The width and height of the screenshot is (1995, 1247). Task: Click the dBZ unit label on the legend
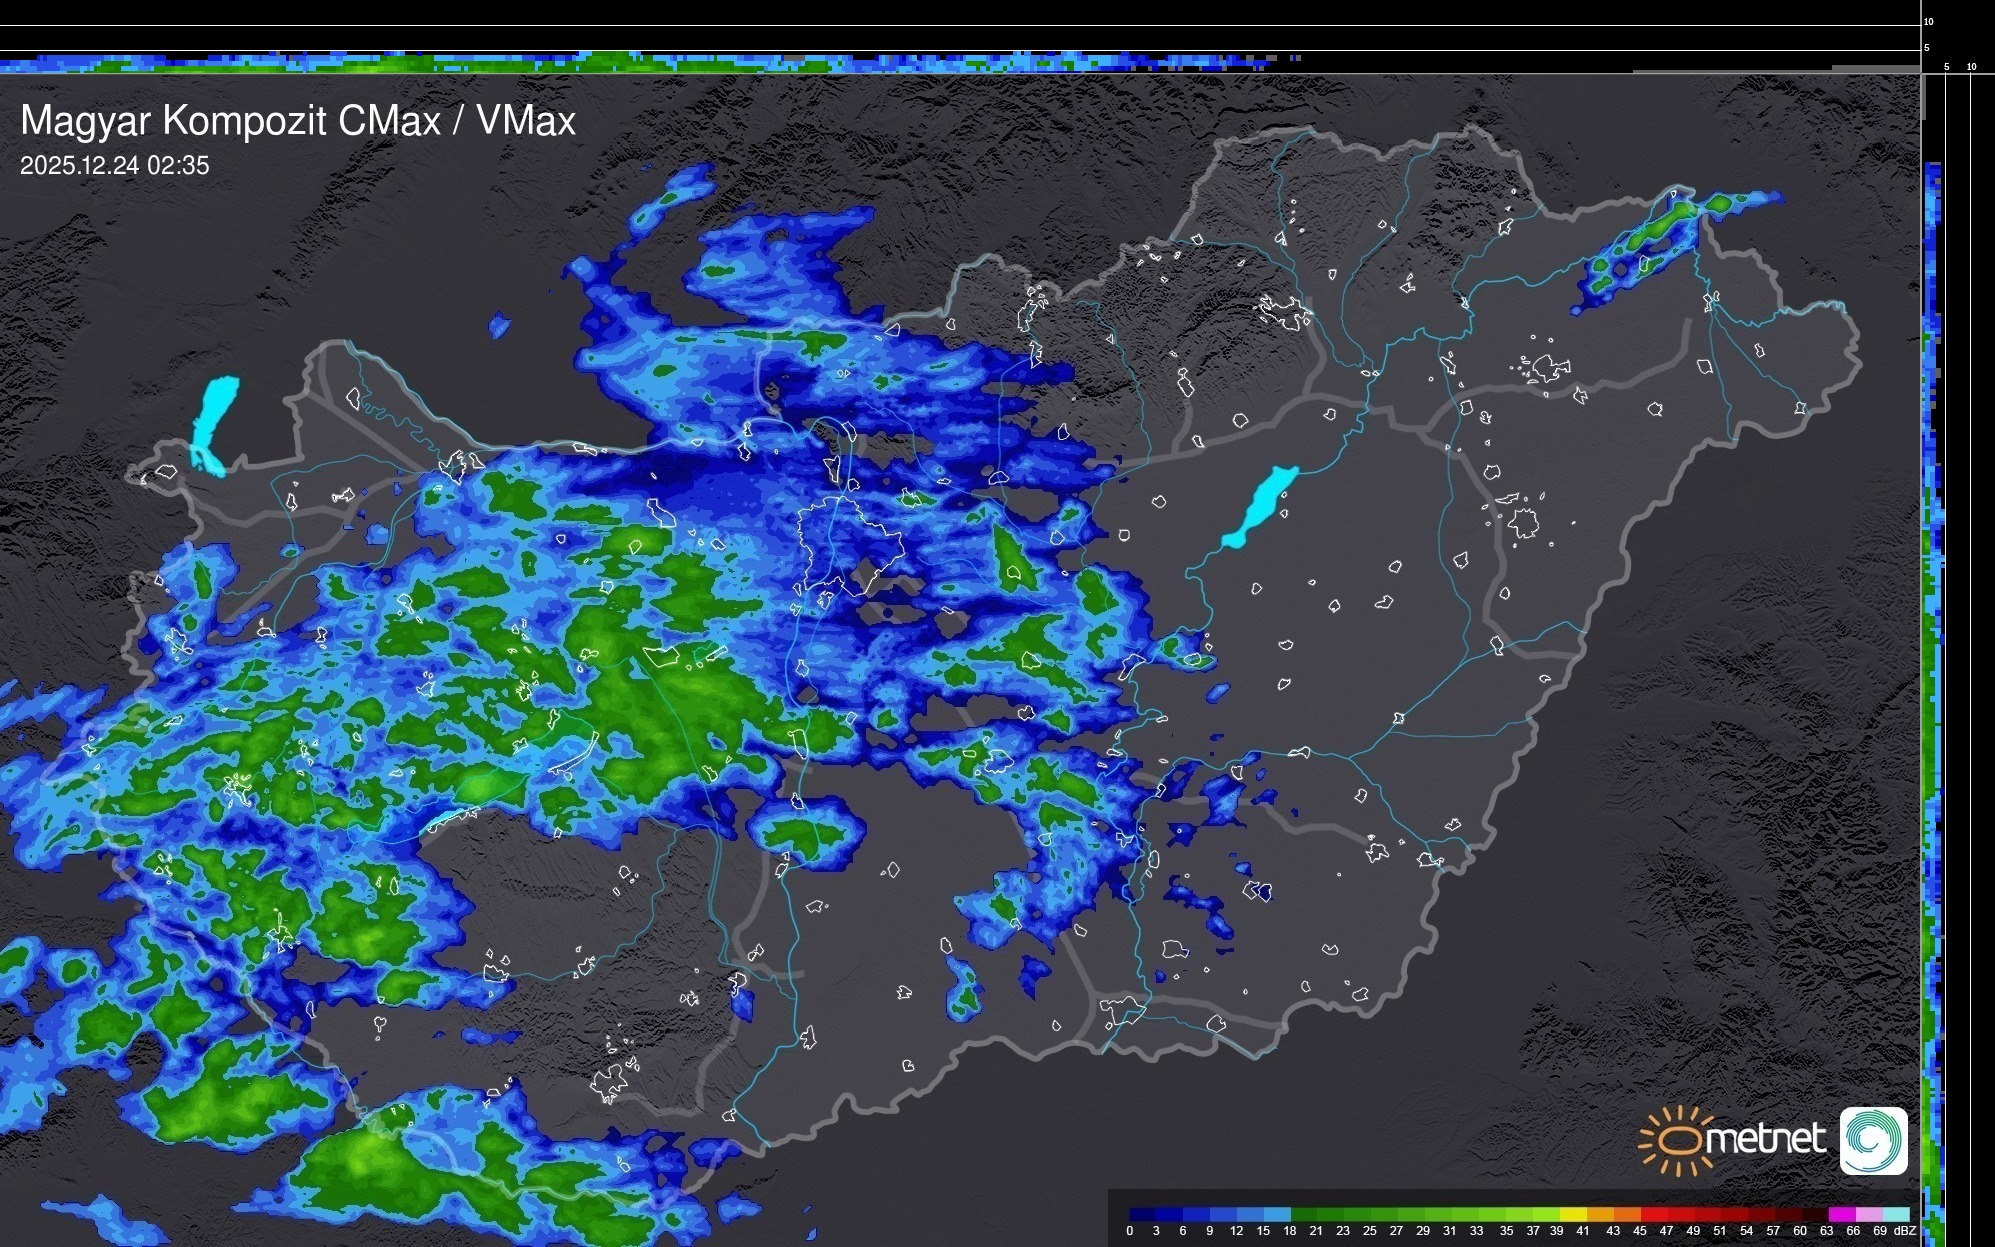coord(1905,1231)
